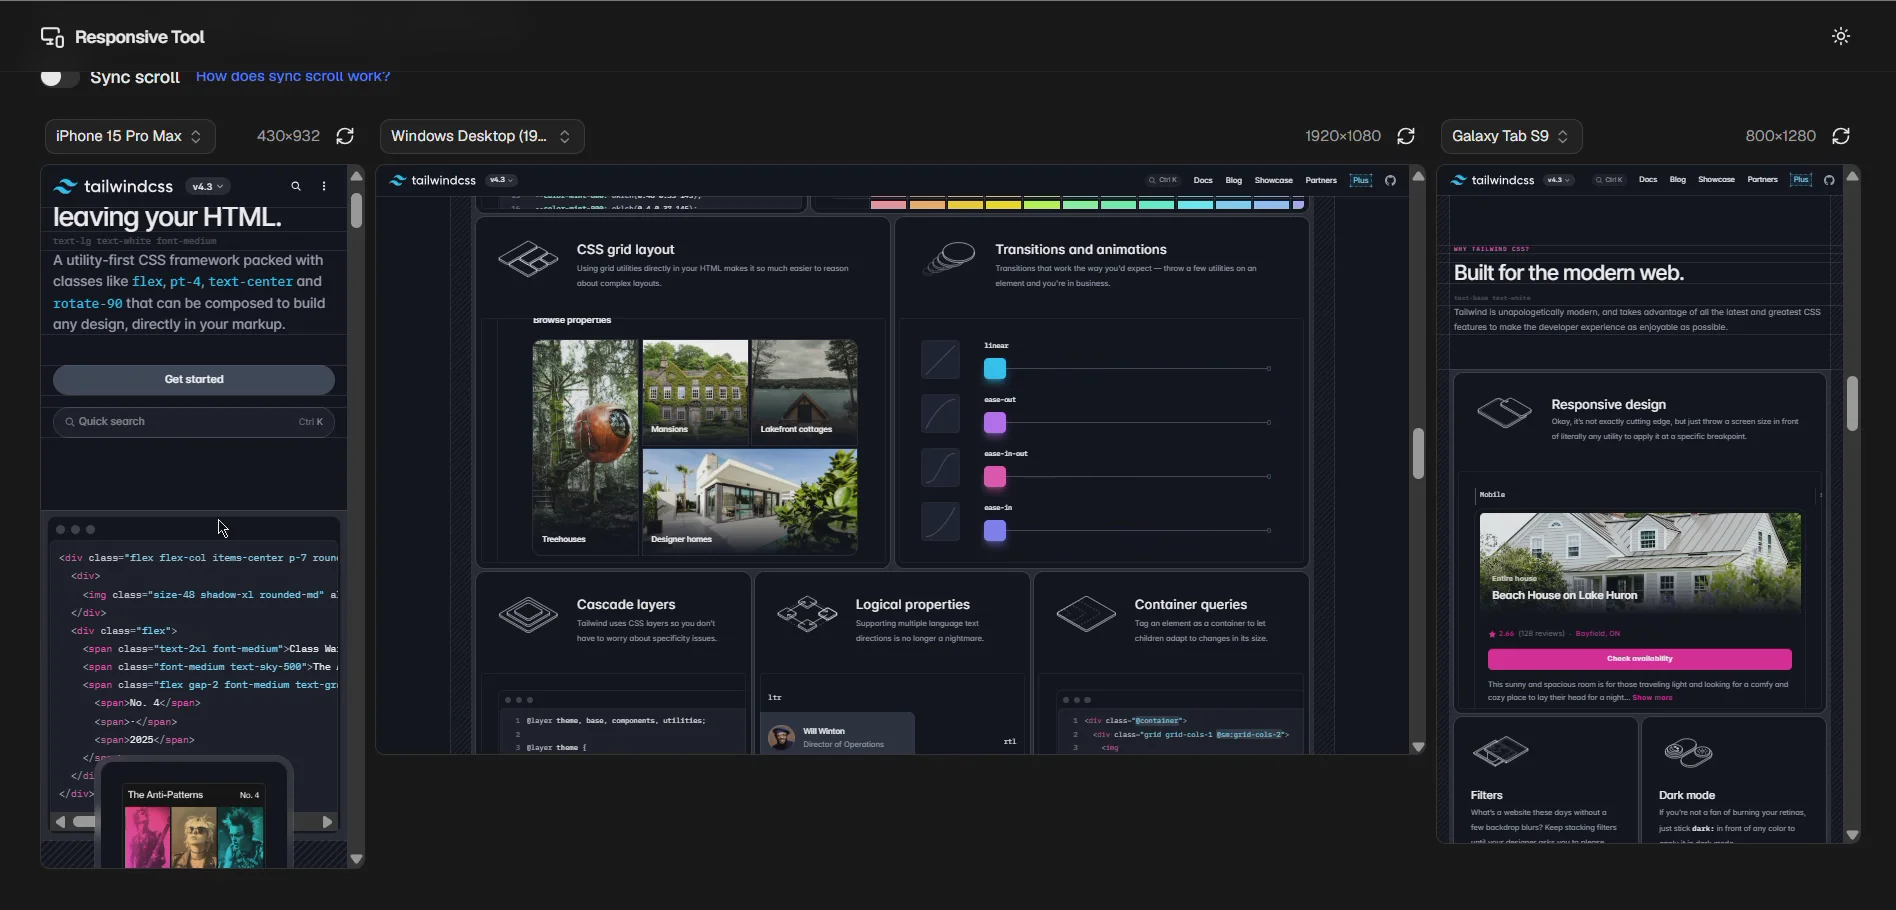Open GitHub icon in Galaxy Tab preview
1896x910 pixels.
[1829, 180]
